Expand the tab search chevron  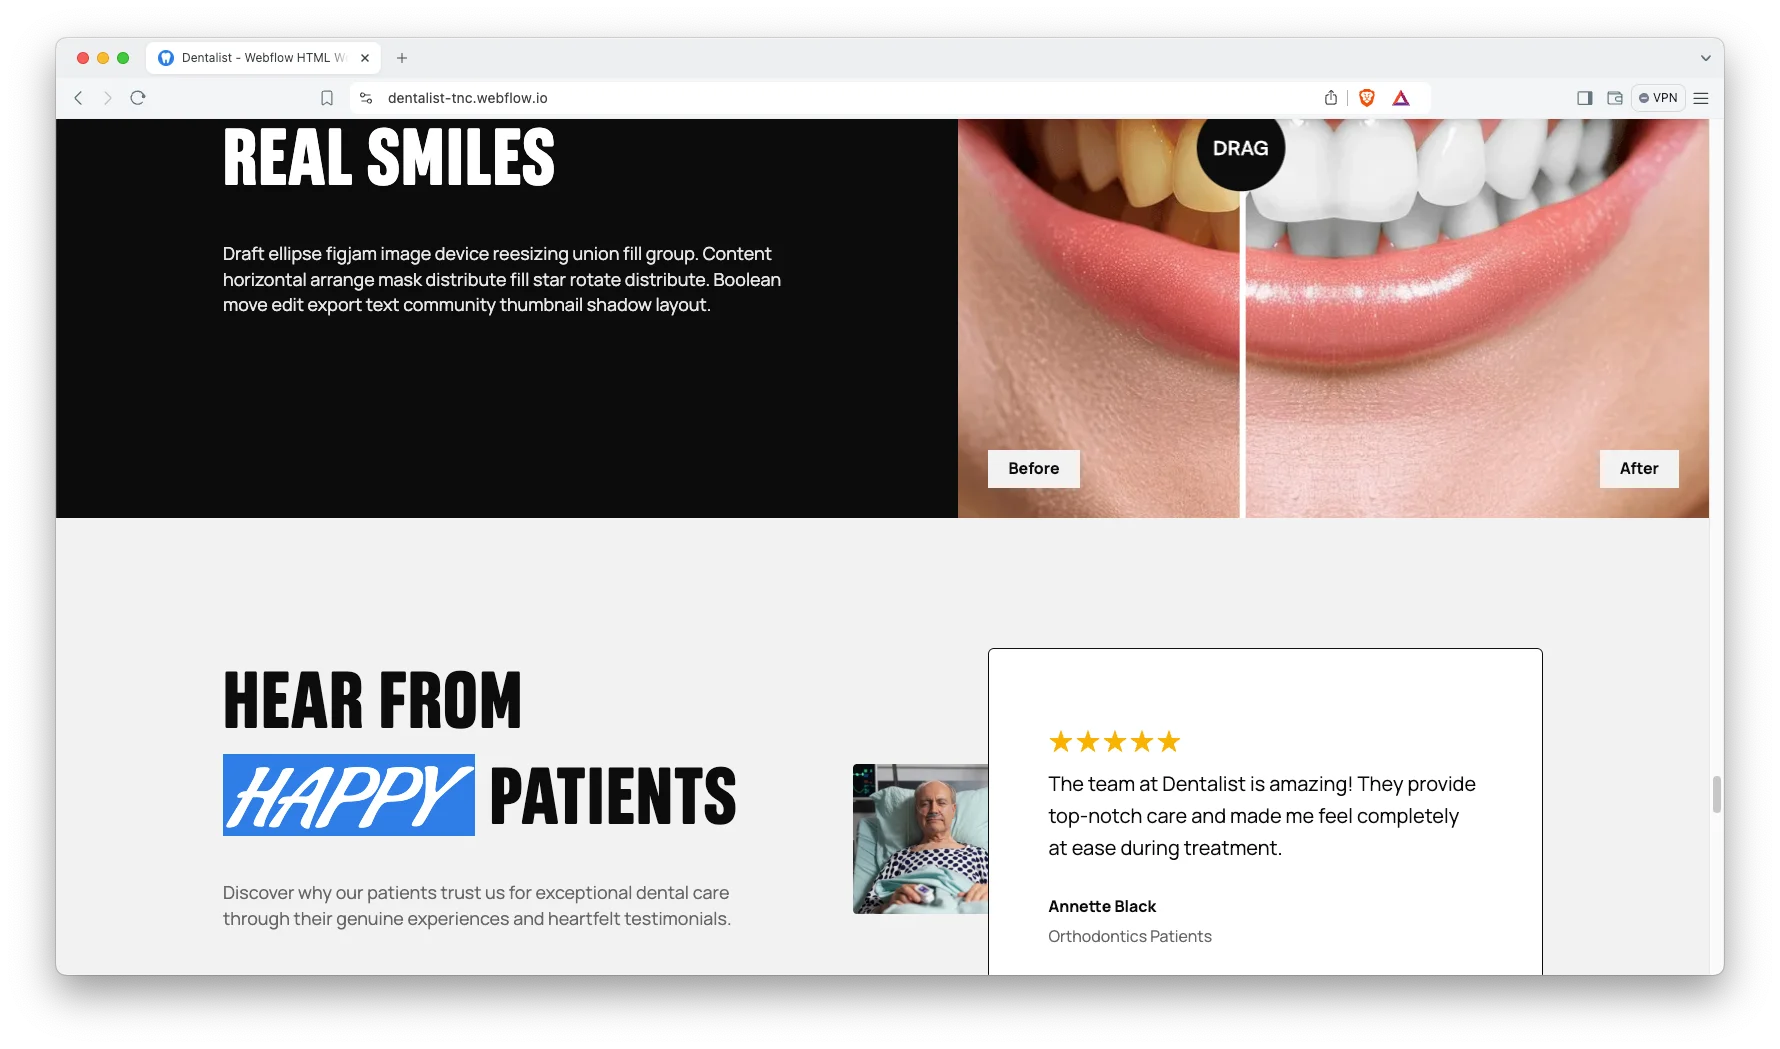pyautogui.click(x=1705, y=58)
